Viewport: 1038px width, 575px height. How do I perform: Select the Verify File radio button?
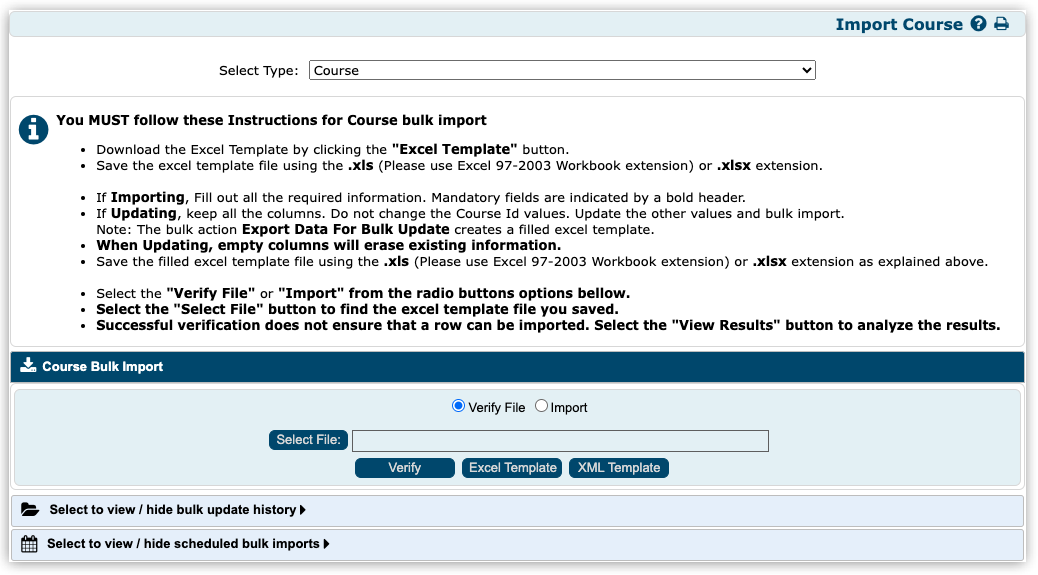[459, 406]
